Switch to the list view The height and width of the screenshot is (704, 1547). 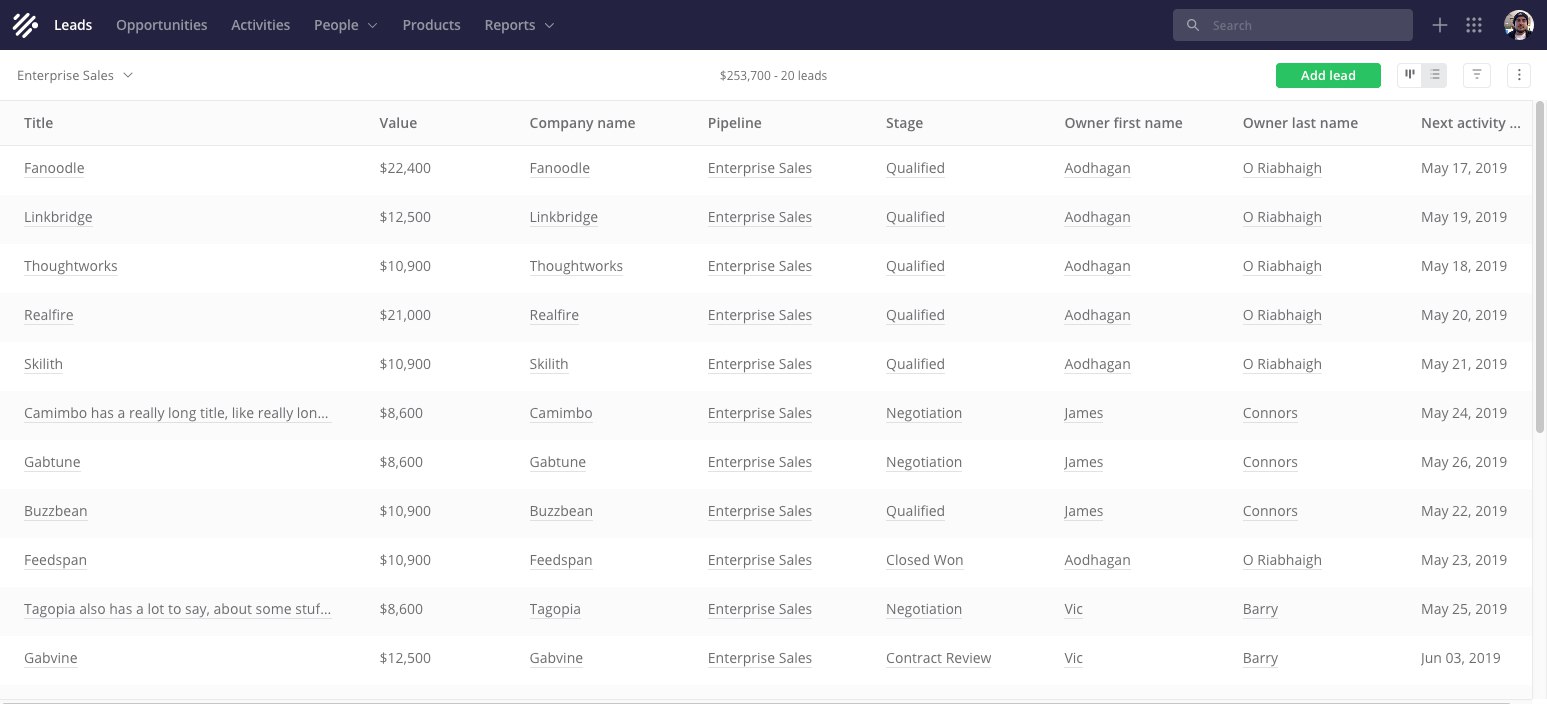point(1434,75)
